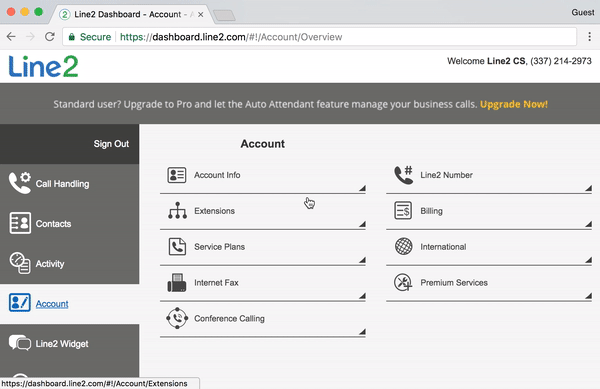The height and width of the screenshot is (389, 600).
Task: Click the Upgrade Now! link
Action: pos(514,104)
